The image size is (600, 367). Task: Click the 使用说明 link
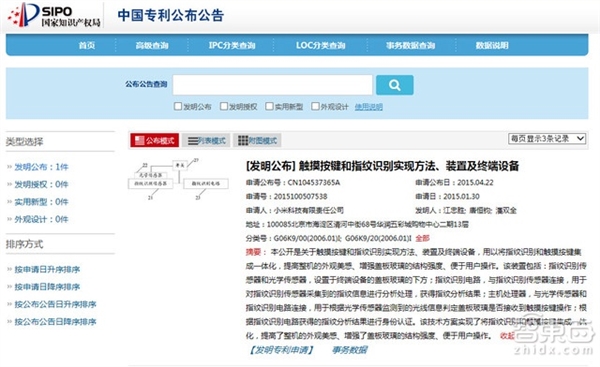(x=368, y=107)
